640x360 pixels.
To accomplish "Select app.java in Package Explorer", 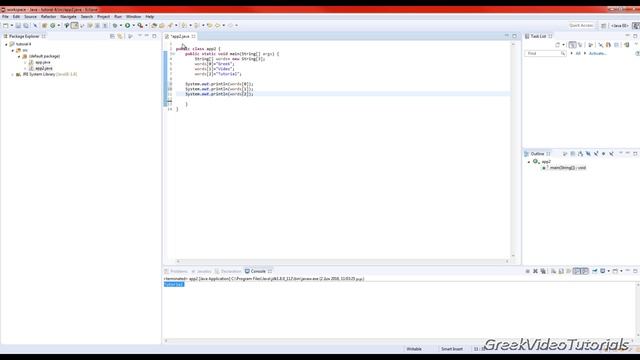I will 42,62.
